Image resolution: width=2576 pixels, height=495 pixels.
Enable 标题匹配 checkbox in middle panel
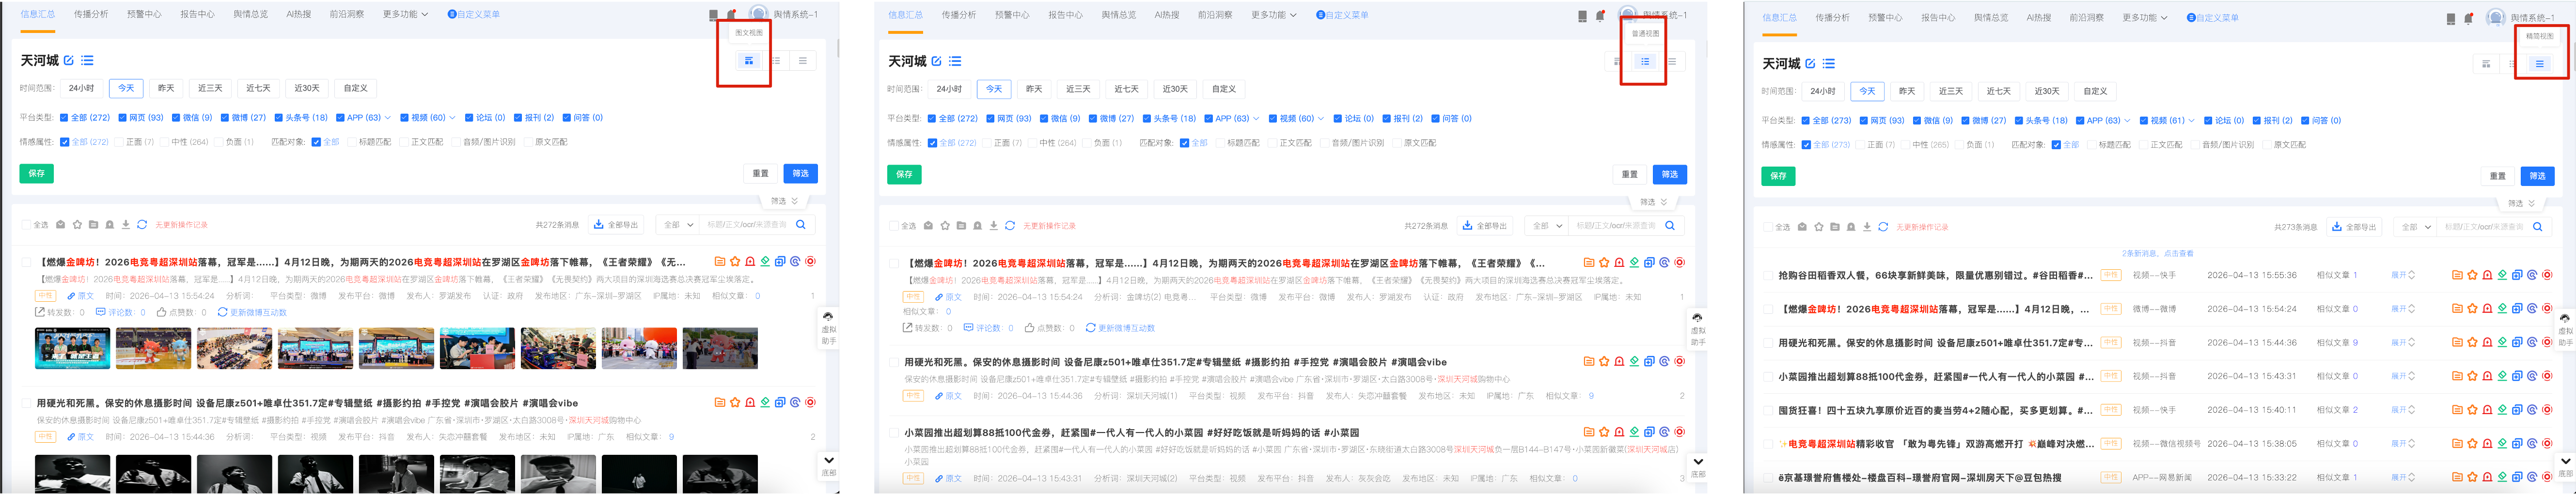(1220, 143)
